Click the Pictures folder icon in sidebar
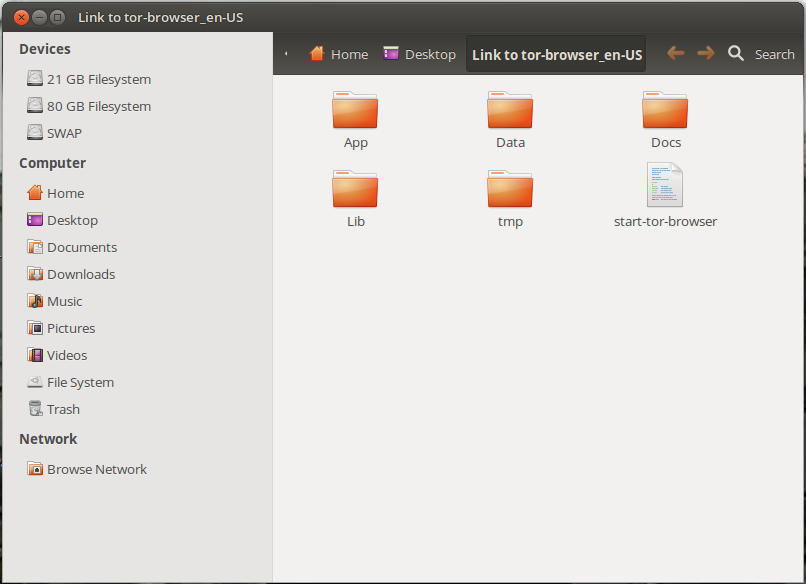The image size is (806, 584). [34, 327]
